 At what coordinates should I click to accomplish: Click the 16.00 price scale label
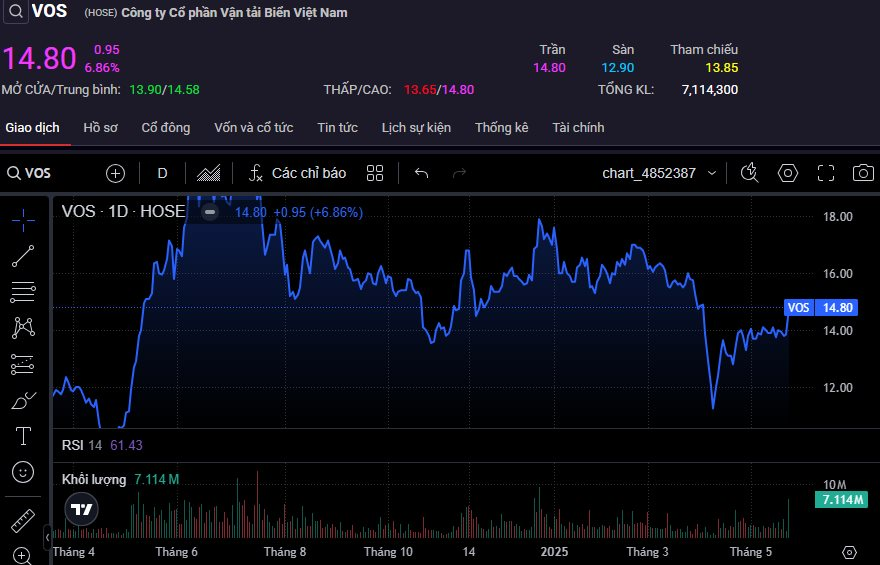837,274
